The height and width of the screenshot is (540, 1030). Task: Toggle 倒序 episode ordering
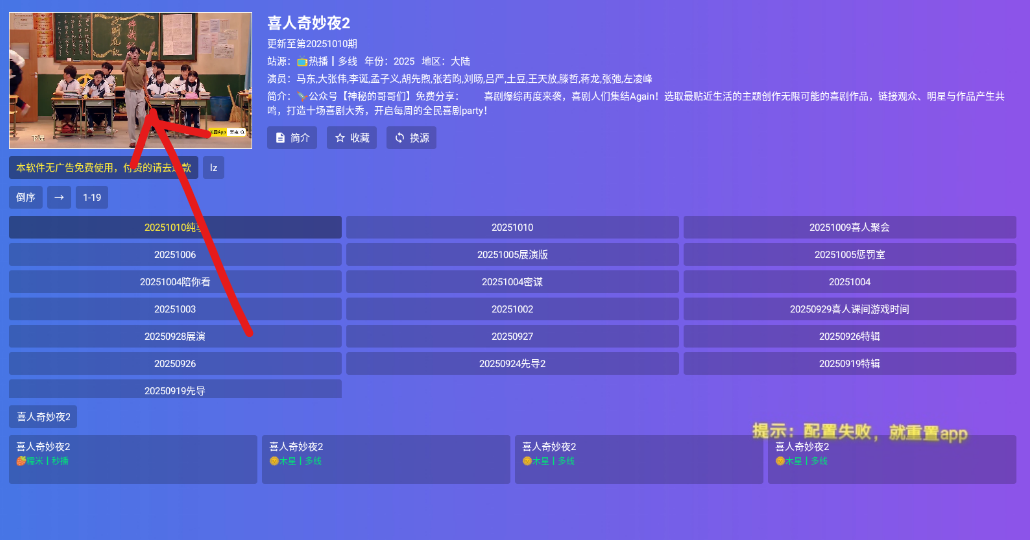pyautogui.click(x=26, y=198)
